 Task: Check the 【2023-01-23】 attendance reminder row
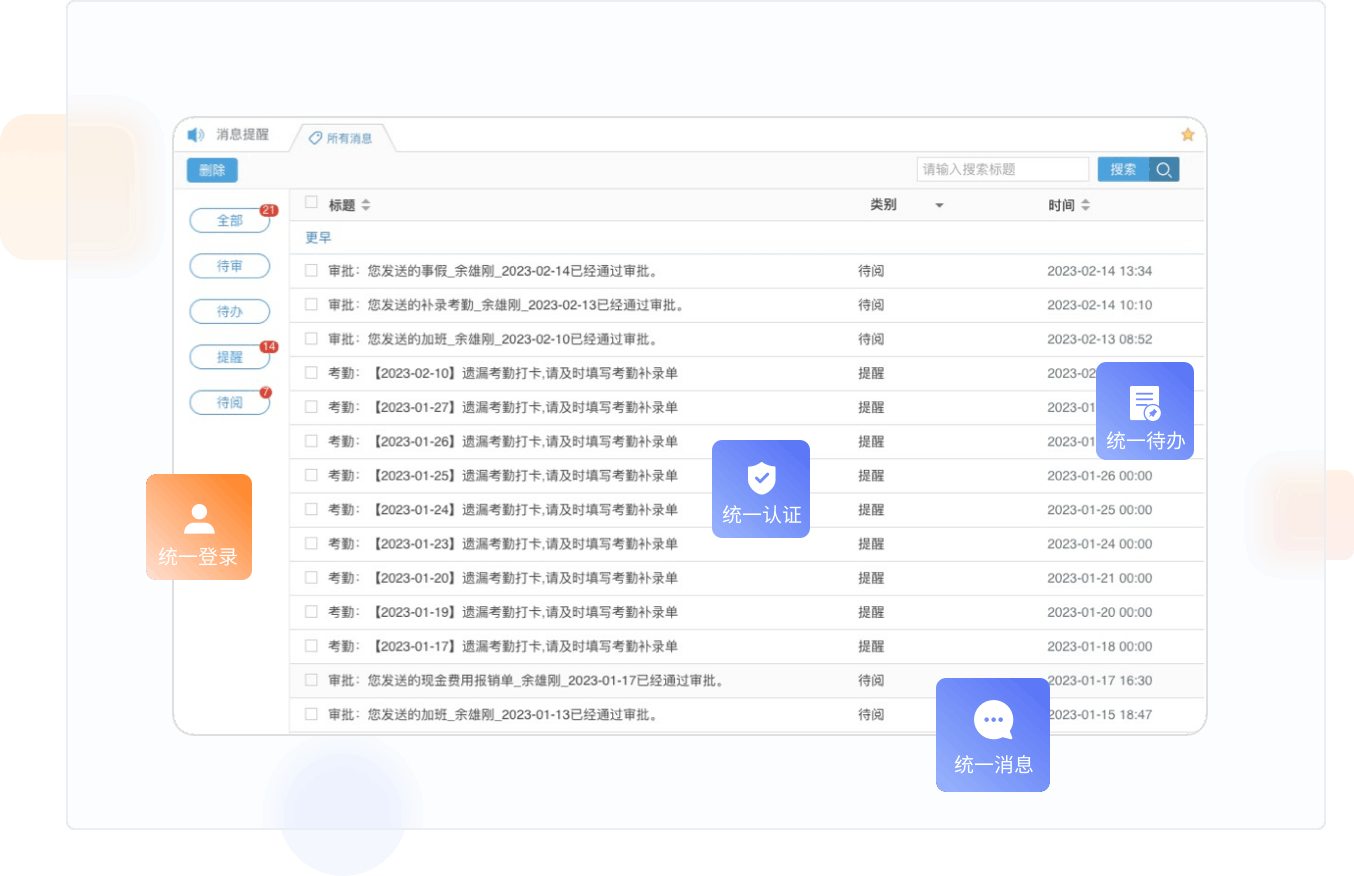pos(311,542)
